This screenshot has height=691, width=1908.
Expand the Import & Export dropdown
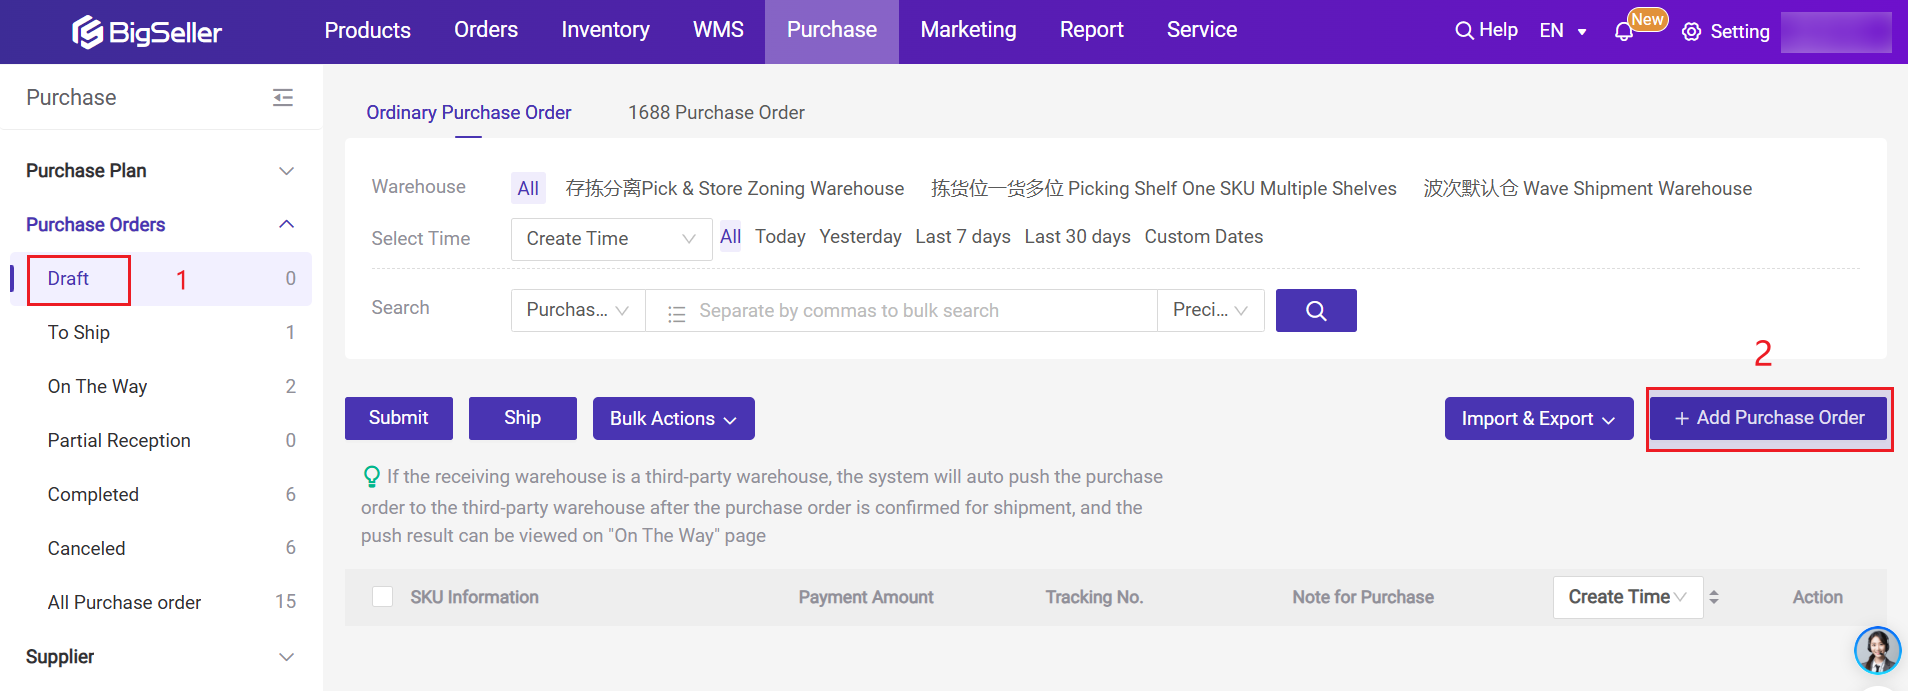coord(1538,419)
